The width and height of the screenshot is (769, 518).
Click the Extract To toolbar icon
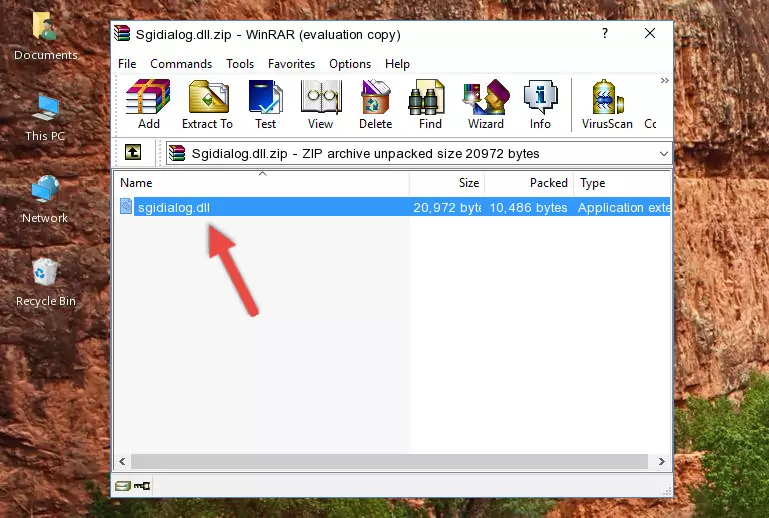click(x=207, y=104)
